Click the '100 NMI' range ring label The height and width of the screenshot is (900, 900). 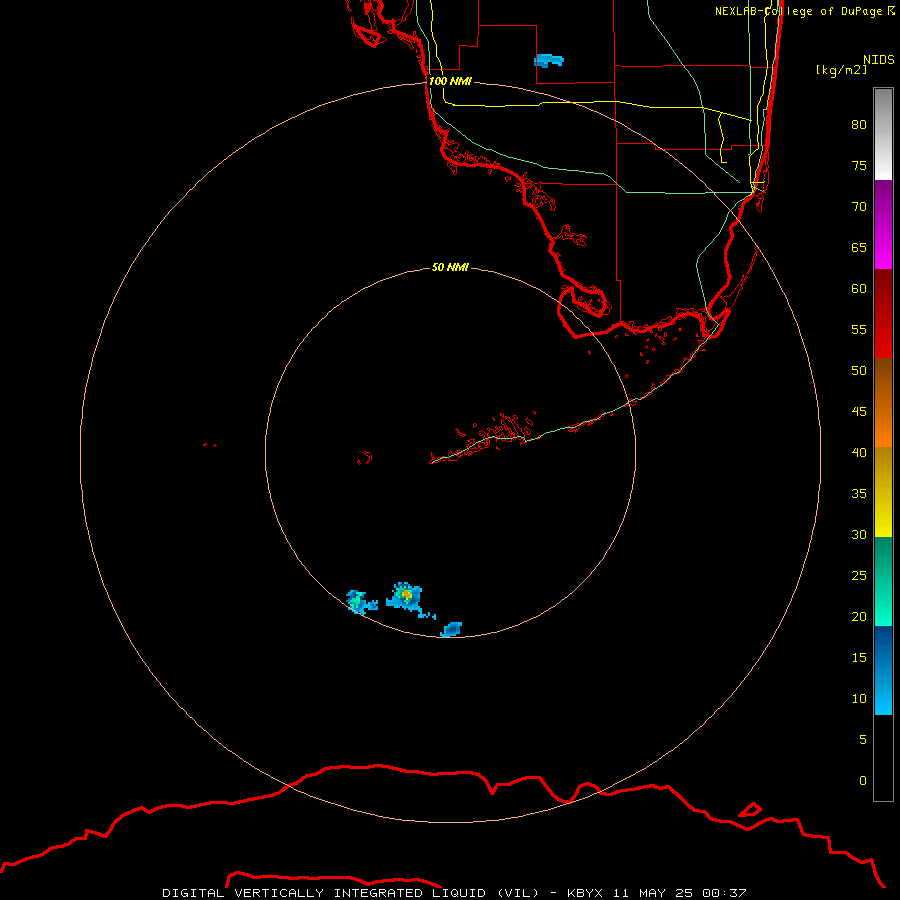coord(450,81)
